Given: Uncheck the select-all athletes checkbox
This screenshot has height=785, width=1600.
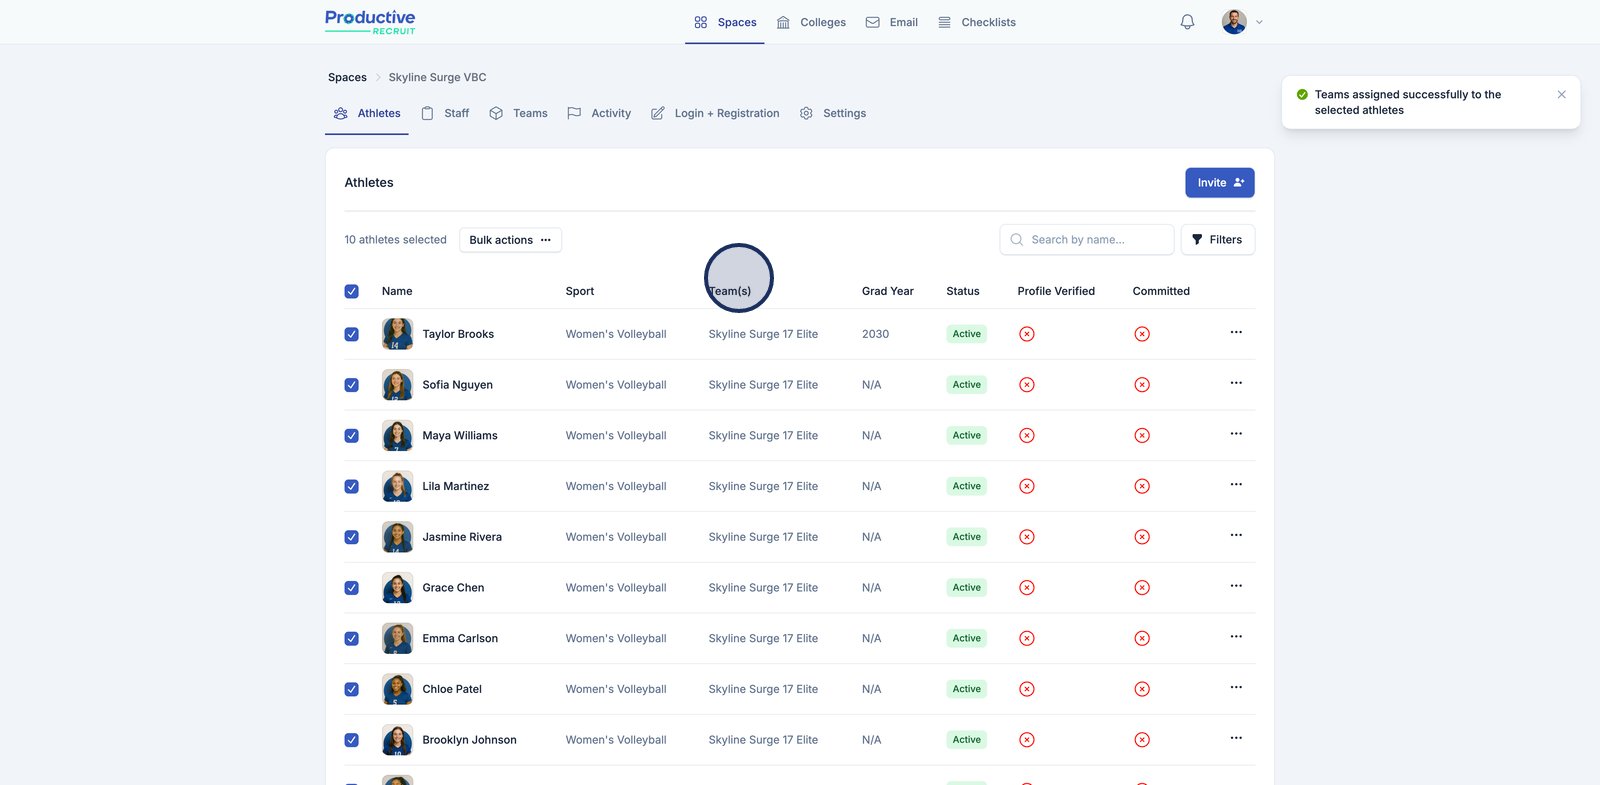Looking at the screenshot, I should coord(352,292).
